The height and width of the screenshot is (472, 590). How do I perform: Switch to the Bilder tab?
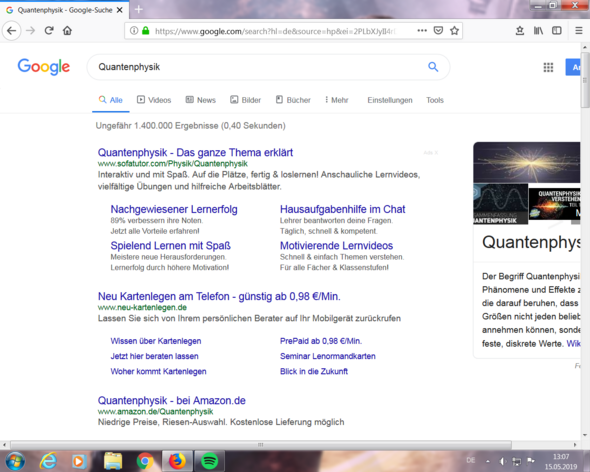[x=246, y=100]
